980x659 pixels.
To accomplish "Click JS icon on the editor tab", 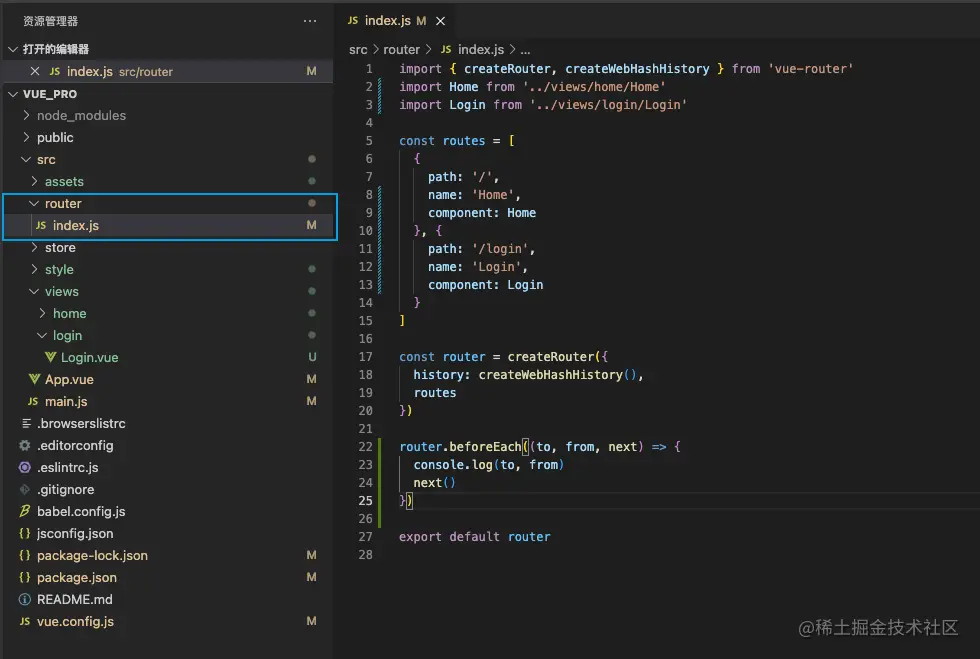I will coord(353,21).
